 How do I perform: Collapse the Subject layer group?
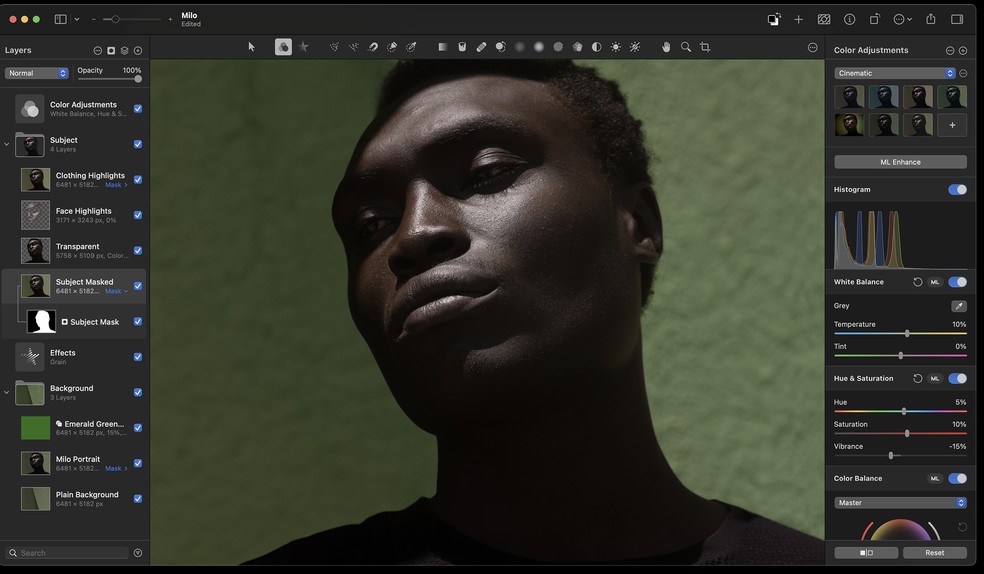pos(7,145)
